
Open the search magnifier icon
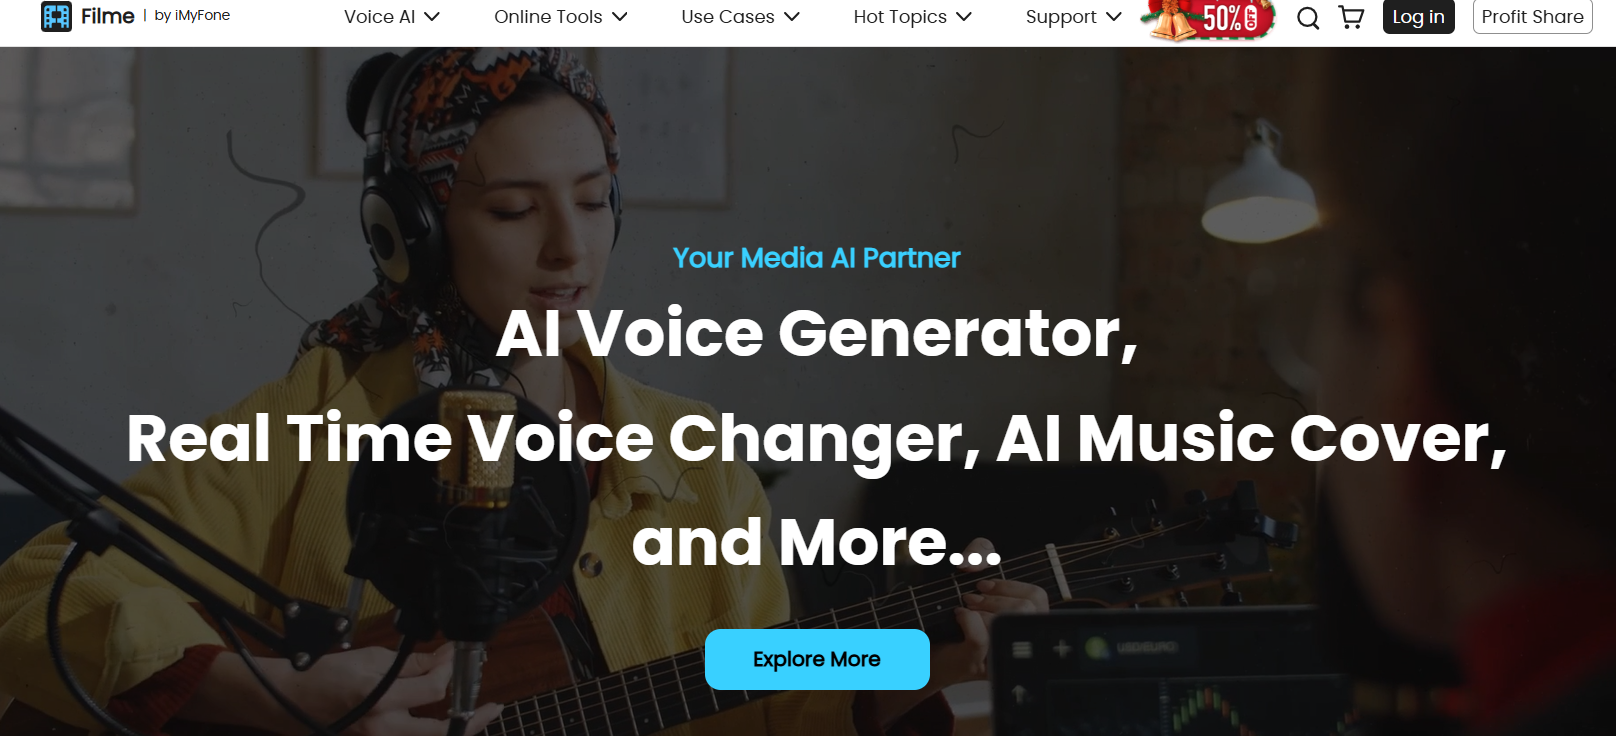(1308, 17)
